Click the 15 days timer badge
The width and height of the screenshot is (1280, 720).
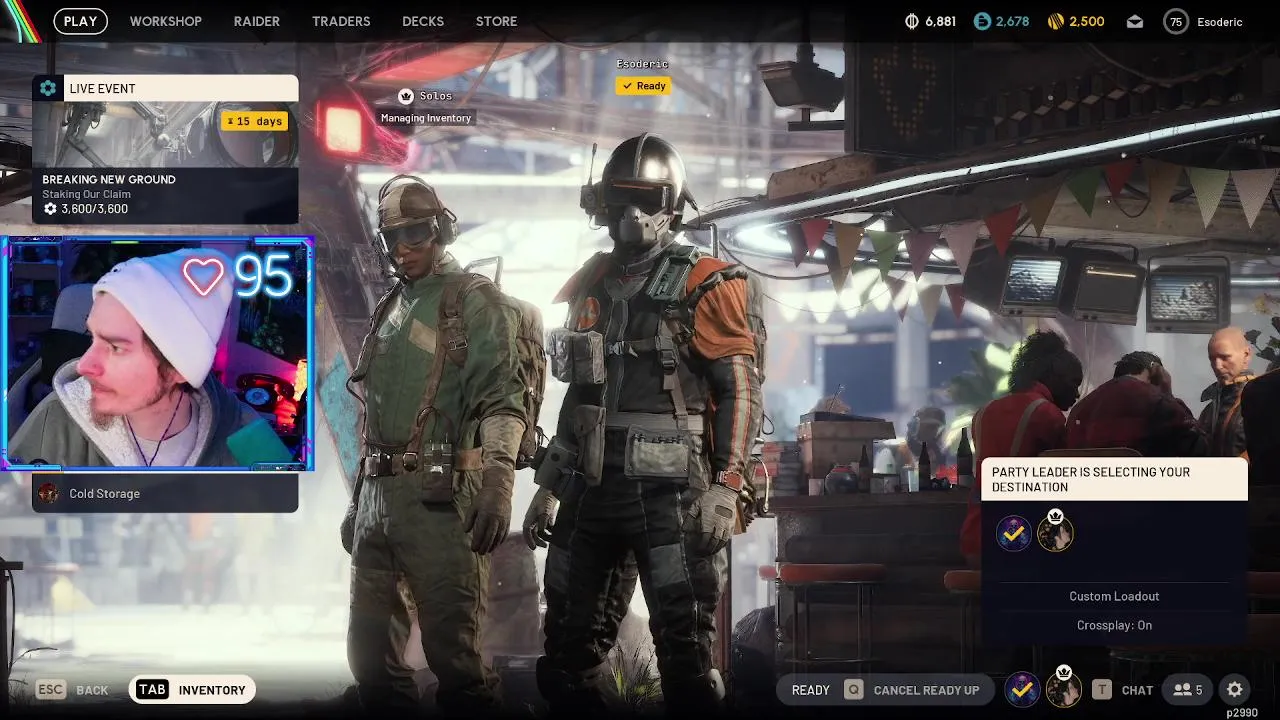(254, 121)
